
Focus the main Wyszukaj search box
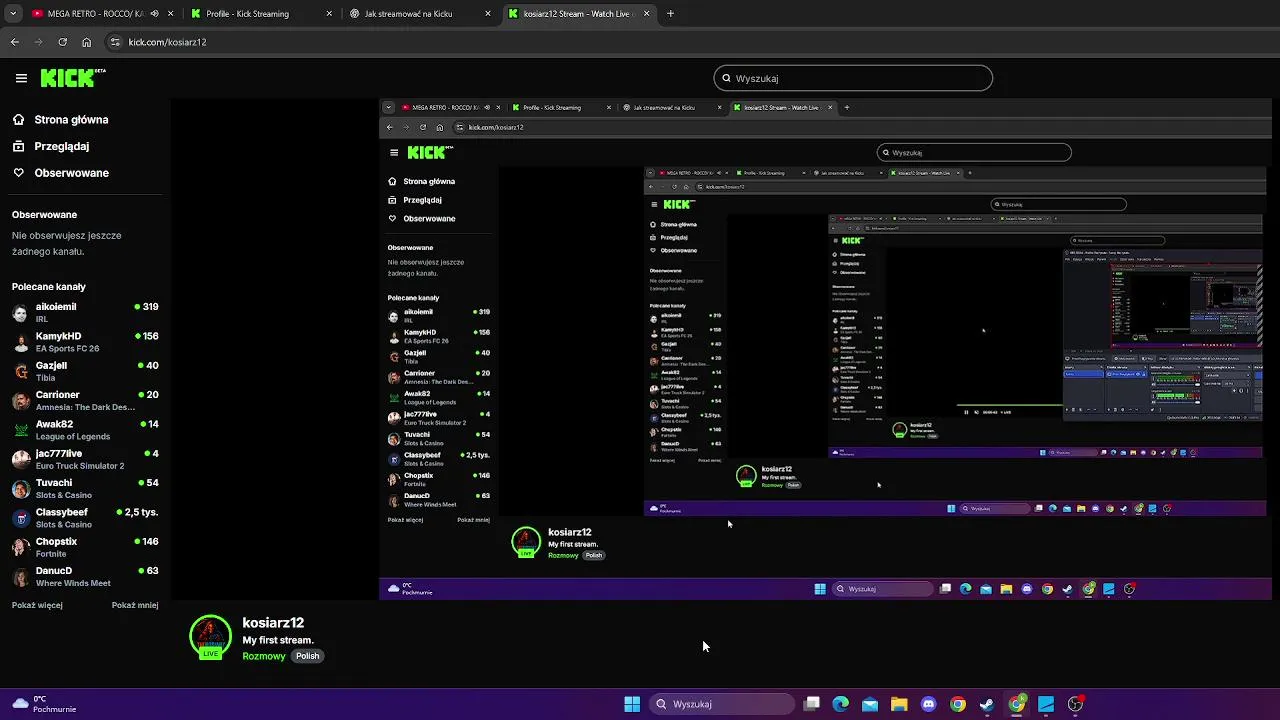[x=853, y=78]
